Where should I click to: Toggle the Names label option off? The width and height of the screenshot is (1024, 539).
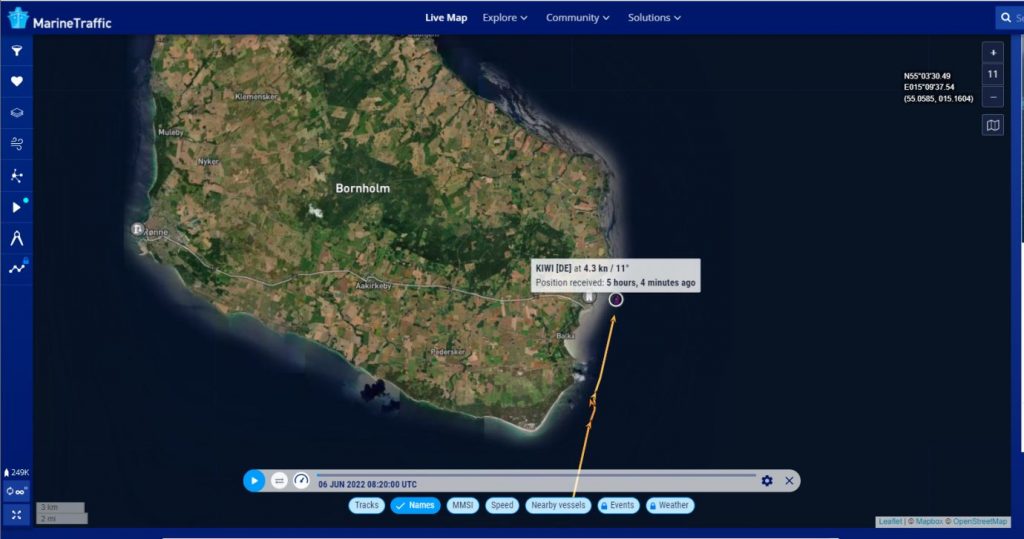point(415,505)
